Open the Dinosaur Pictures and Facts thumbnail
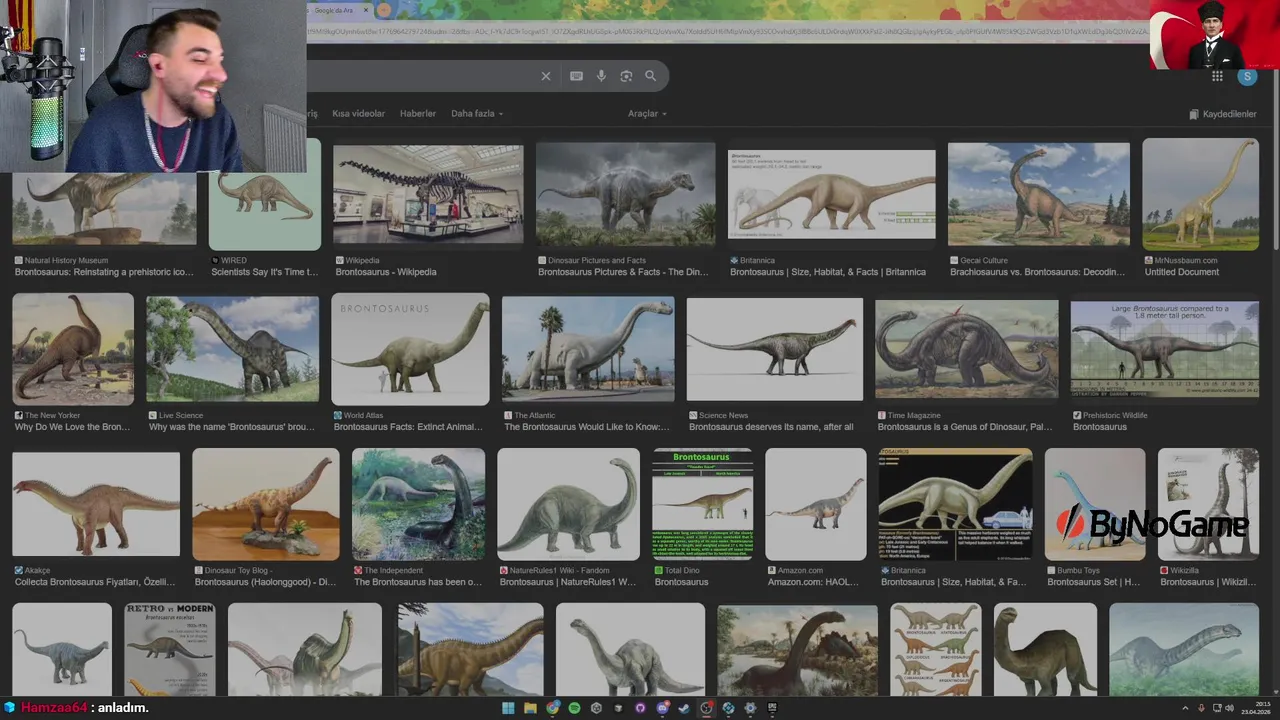The width and height of the screenshot is (1280, 720). pos(626,194)
